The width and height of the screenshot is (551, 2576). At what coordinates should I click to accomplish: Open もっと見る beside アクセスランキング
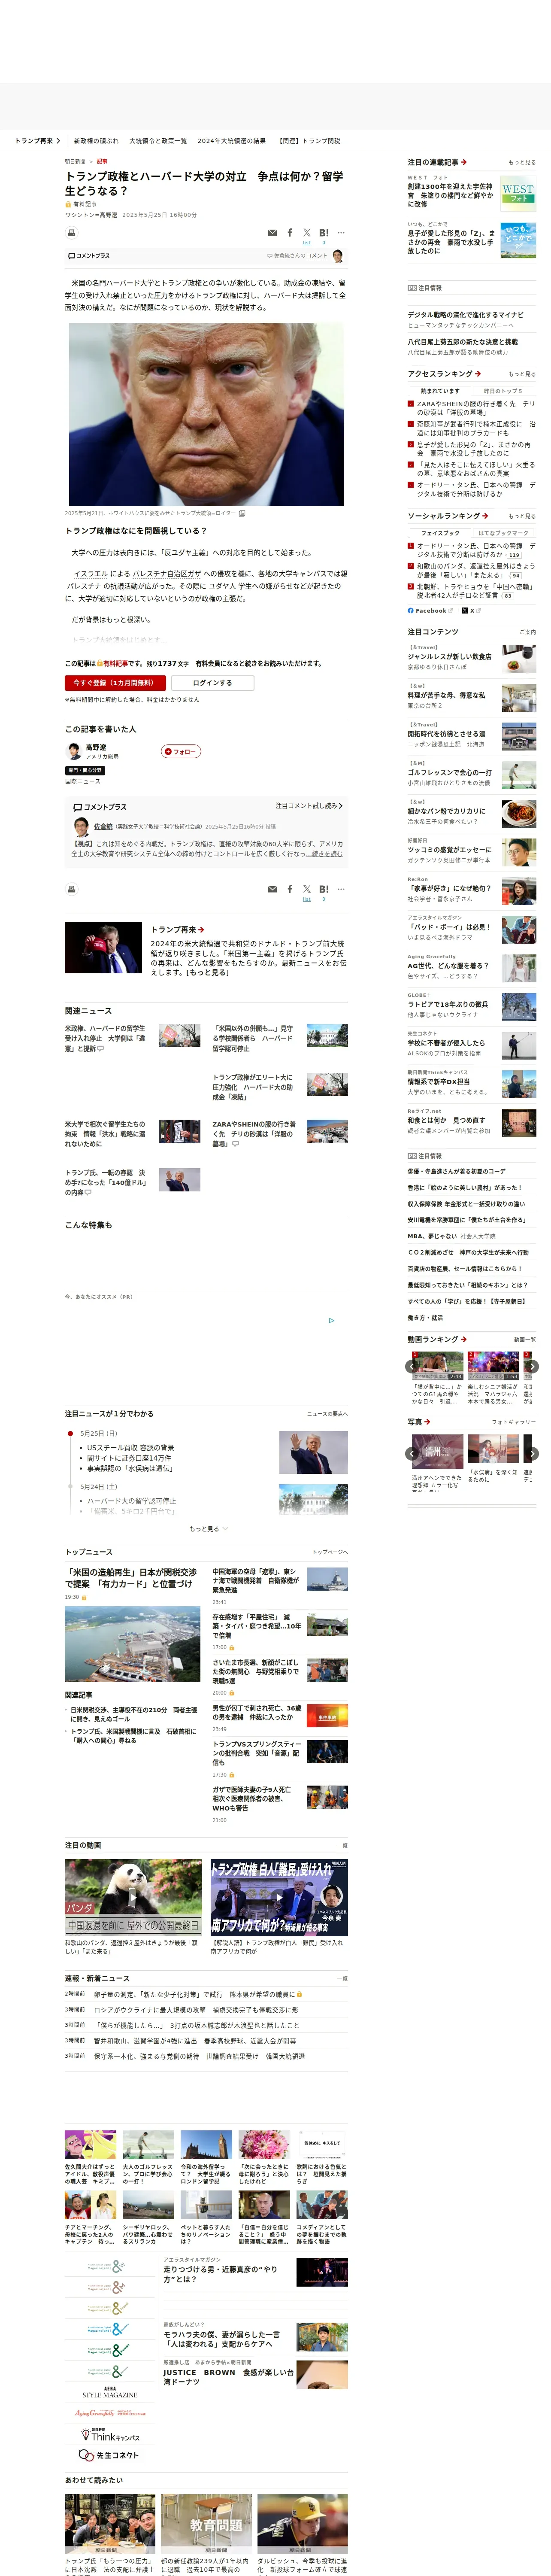(522, 374)
